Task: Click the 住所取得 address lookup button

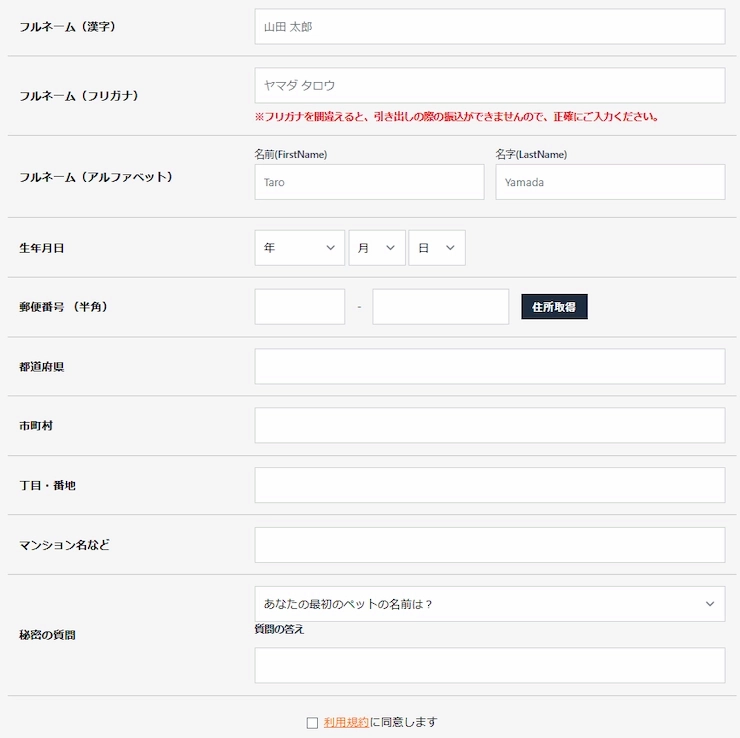Action: tap(555, 307)
